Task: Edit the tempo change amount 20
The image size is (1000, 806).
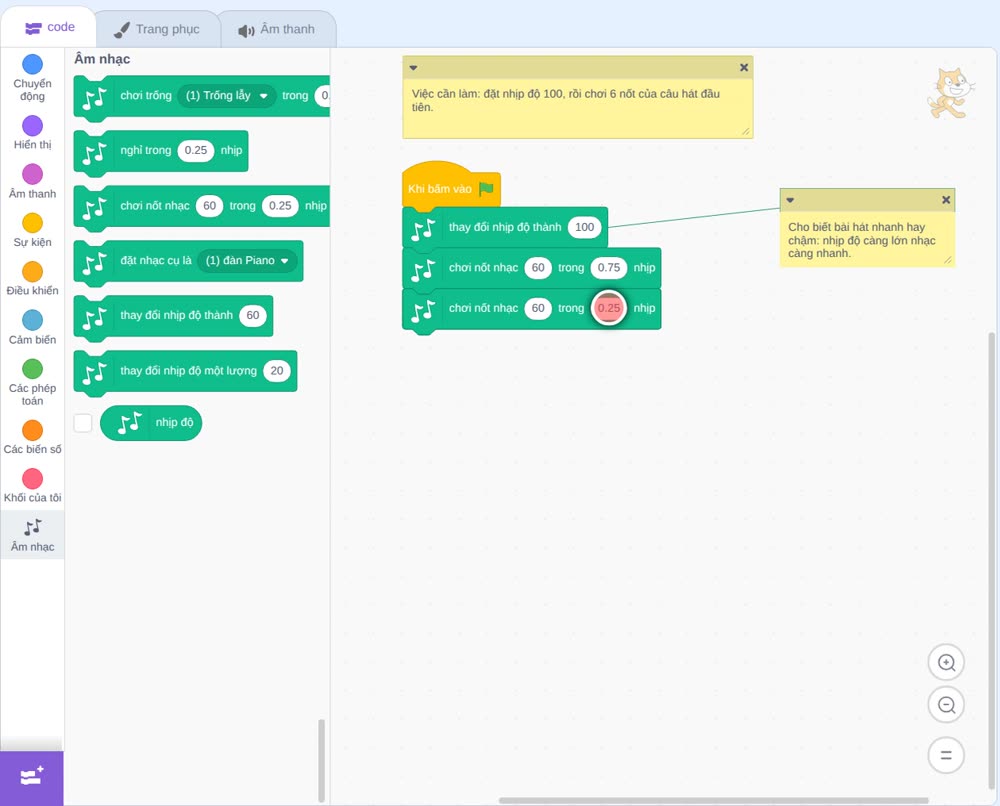Action: click(x=277, y=370)
